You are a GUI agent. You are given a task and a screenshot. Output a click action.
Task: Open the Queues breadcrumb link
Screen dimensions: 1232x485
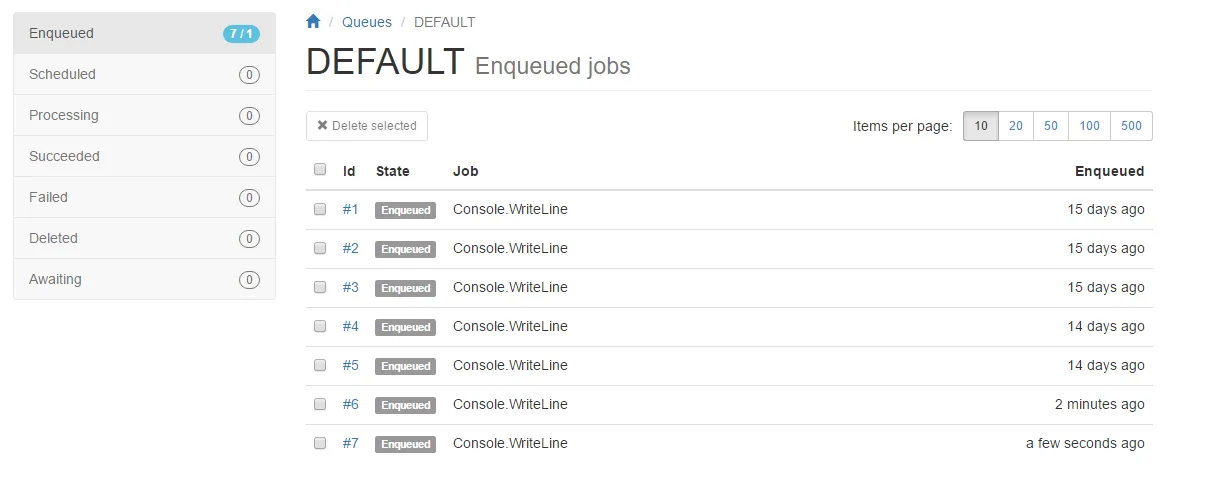tap(367, 22)
